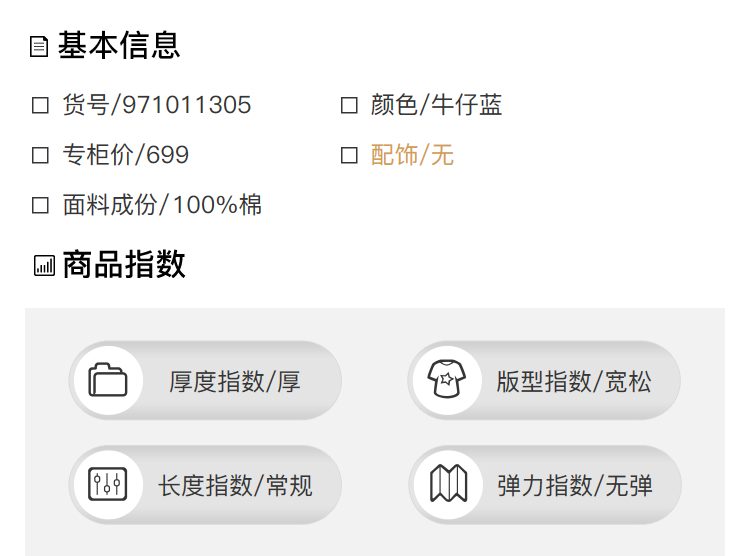Screen dimensions: 750x556
Task: Click the sliders icon for 长度指数
Action: pyautogui.click(x=108, y=485)
